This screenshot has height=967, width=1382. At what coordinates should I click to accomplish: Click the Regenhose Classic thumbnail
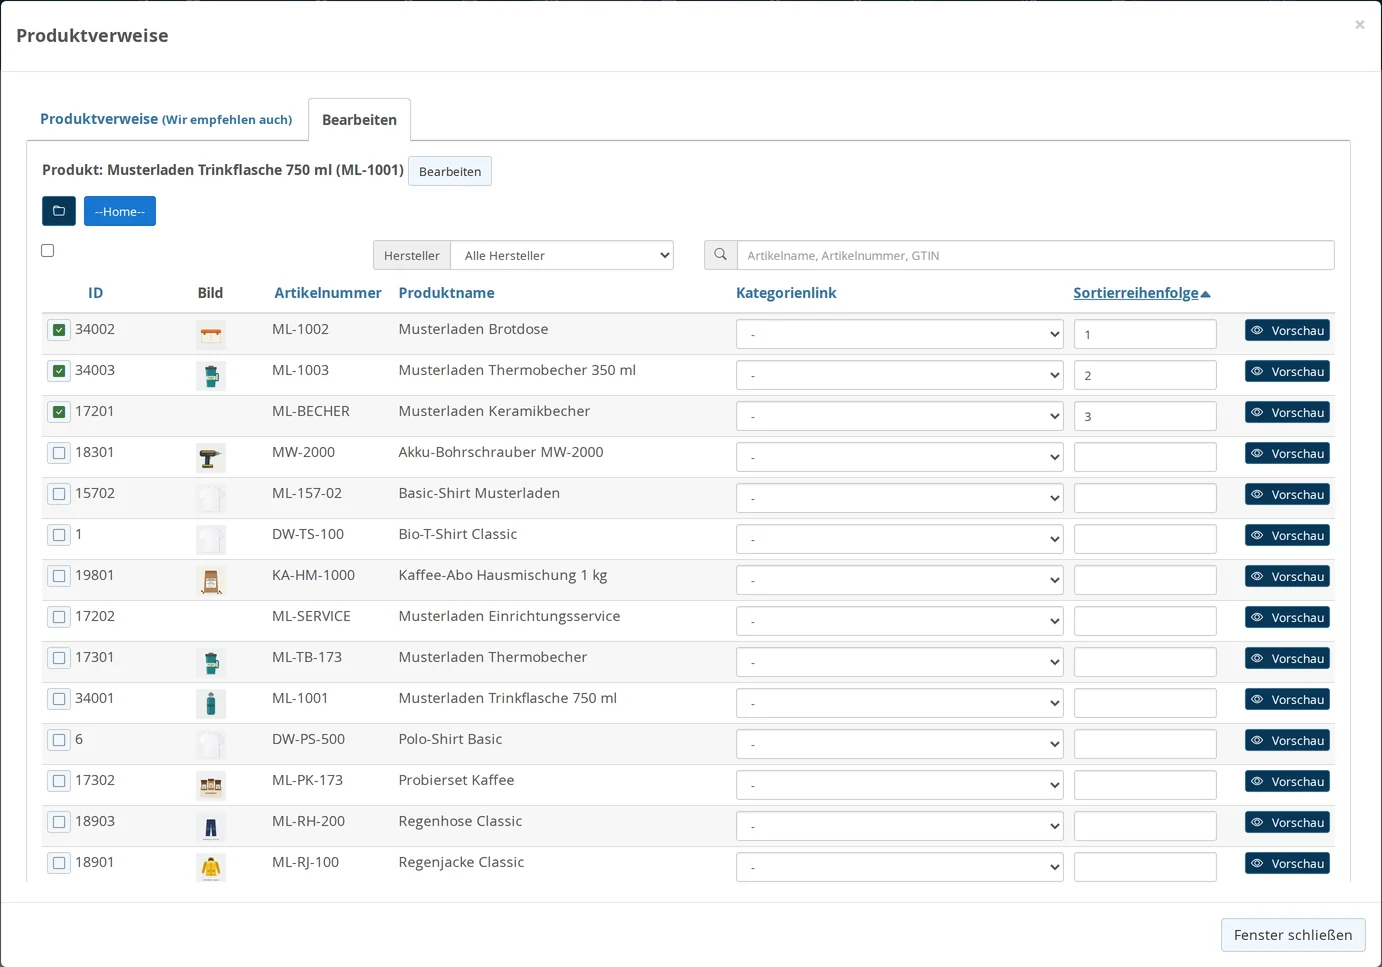tap(211, 827)
